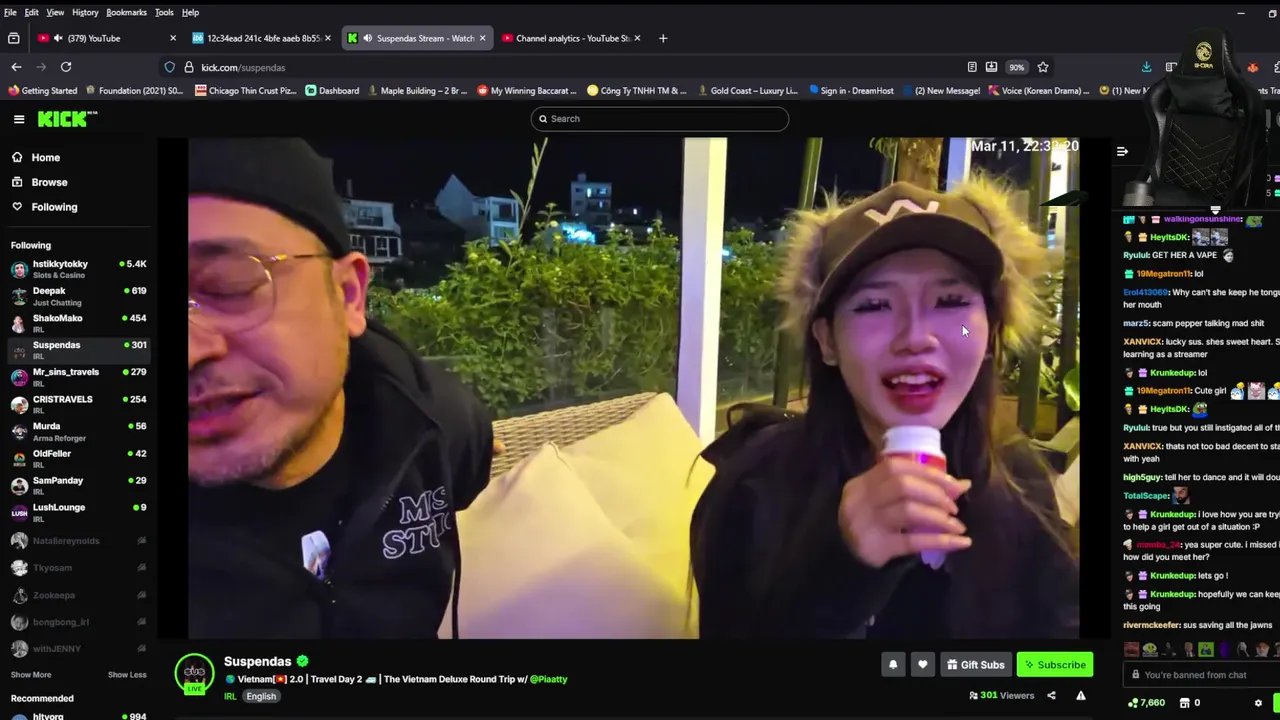Open the Kick hamburger menu
The height and width of the screenshot is (720, 1280).
point(19,119)
